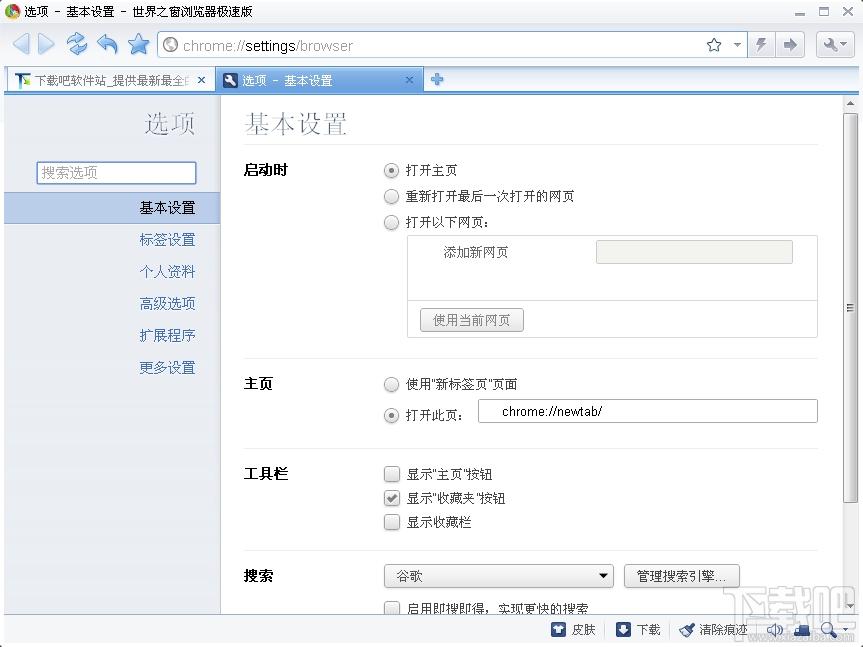Open 扩展程序 in the sidebar
This screenshot has height=647, width=863.
point(167,336)
